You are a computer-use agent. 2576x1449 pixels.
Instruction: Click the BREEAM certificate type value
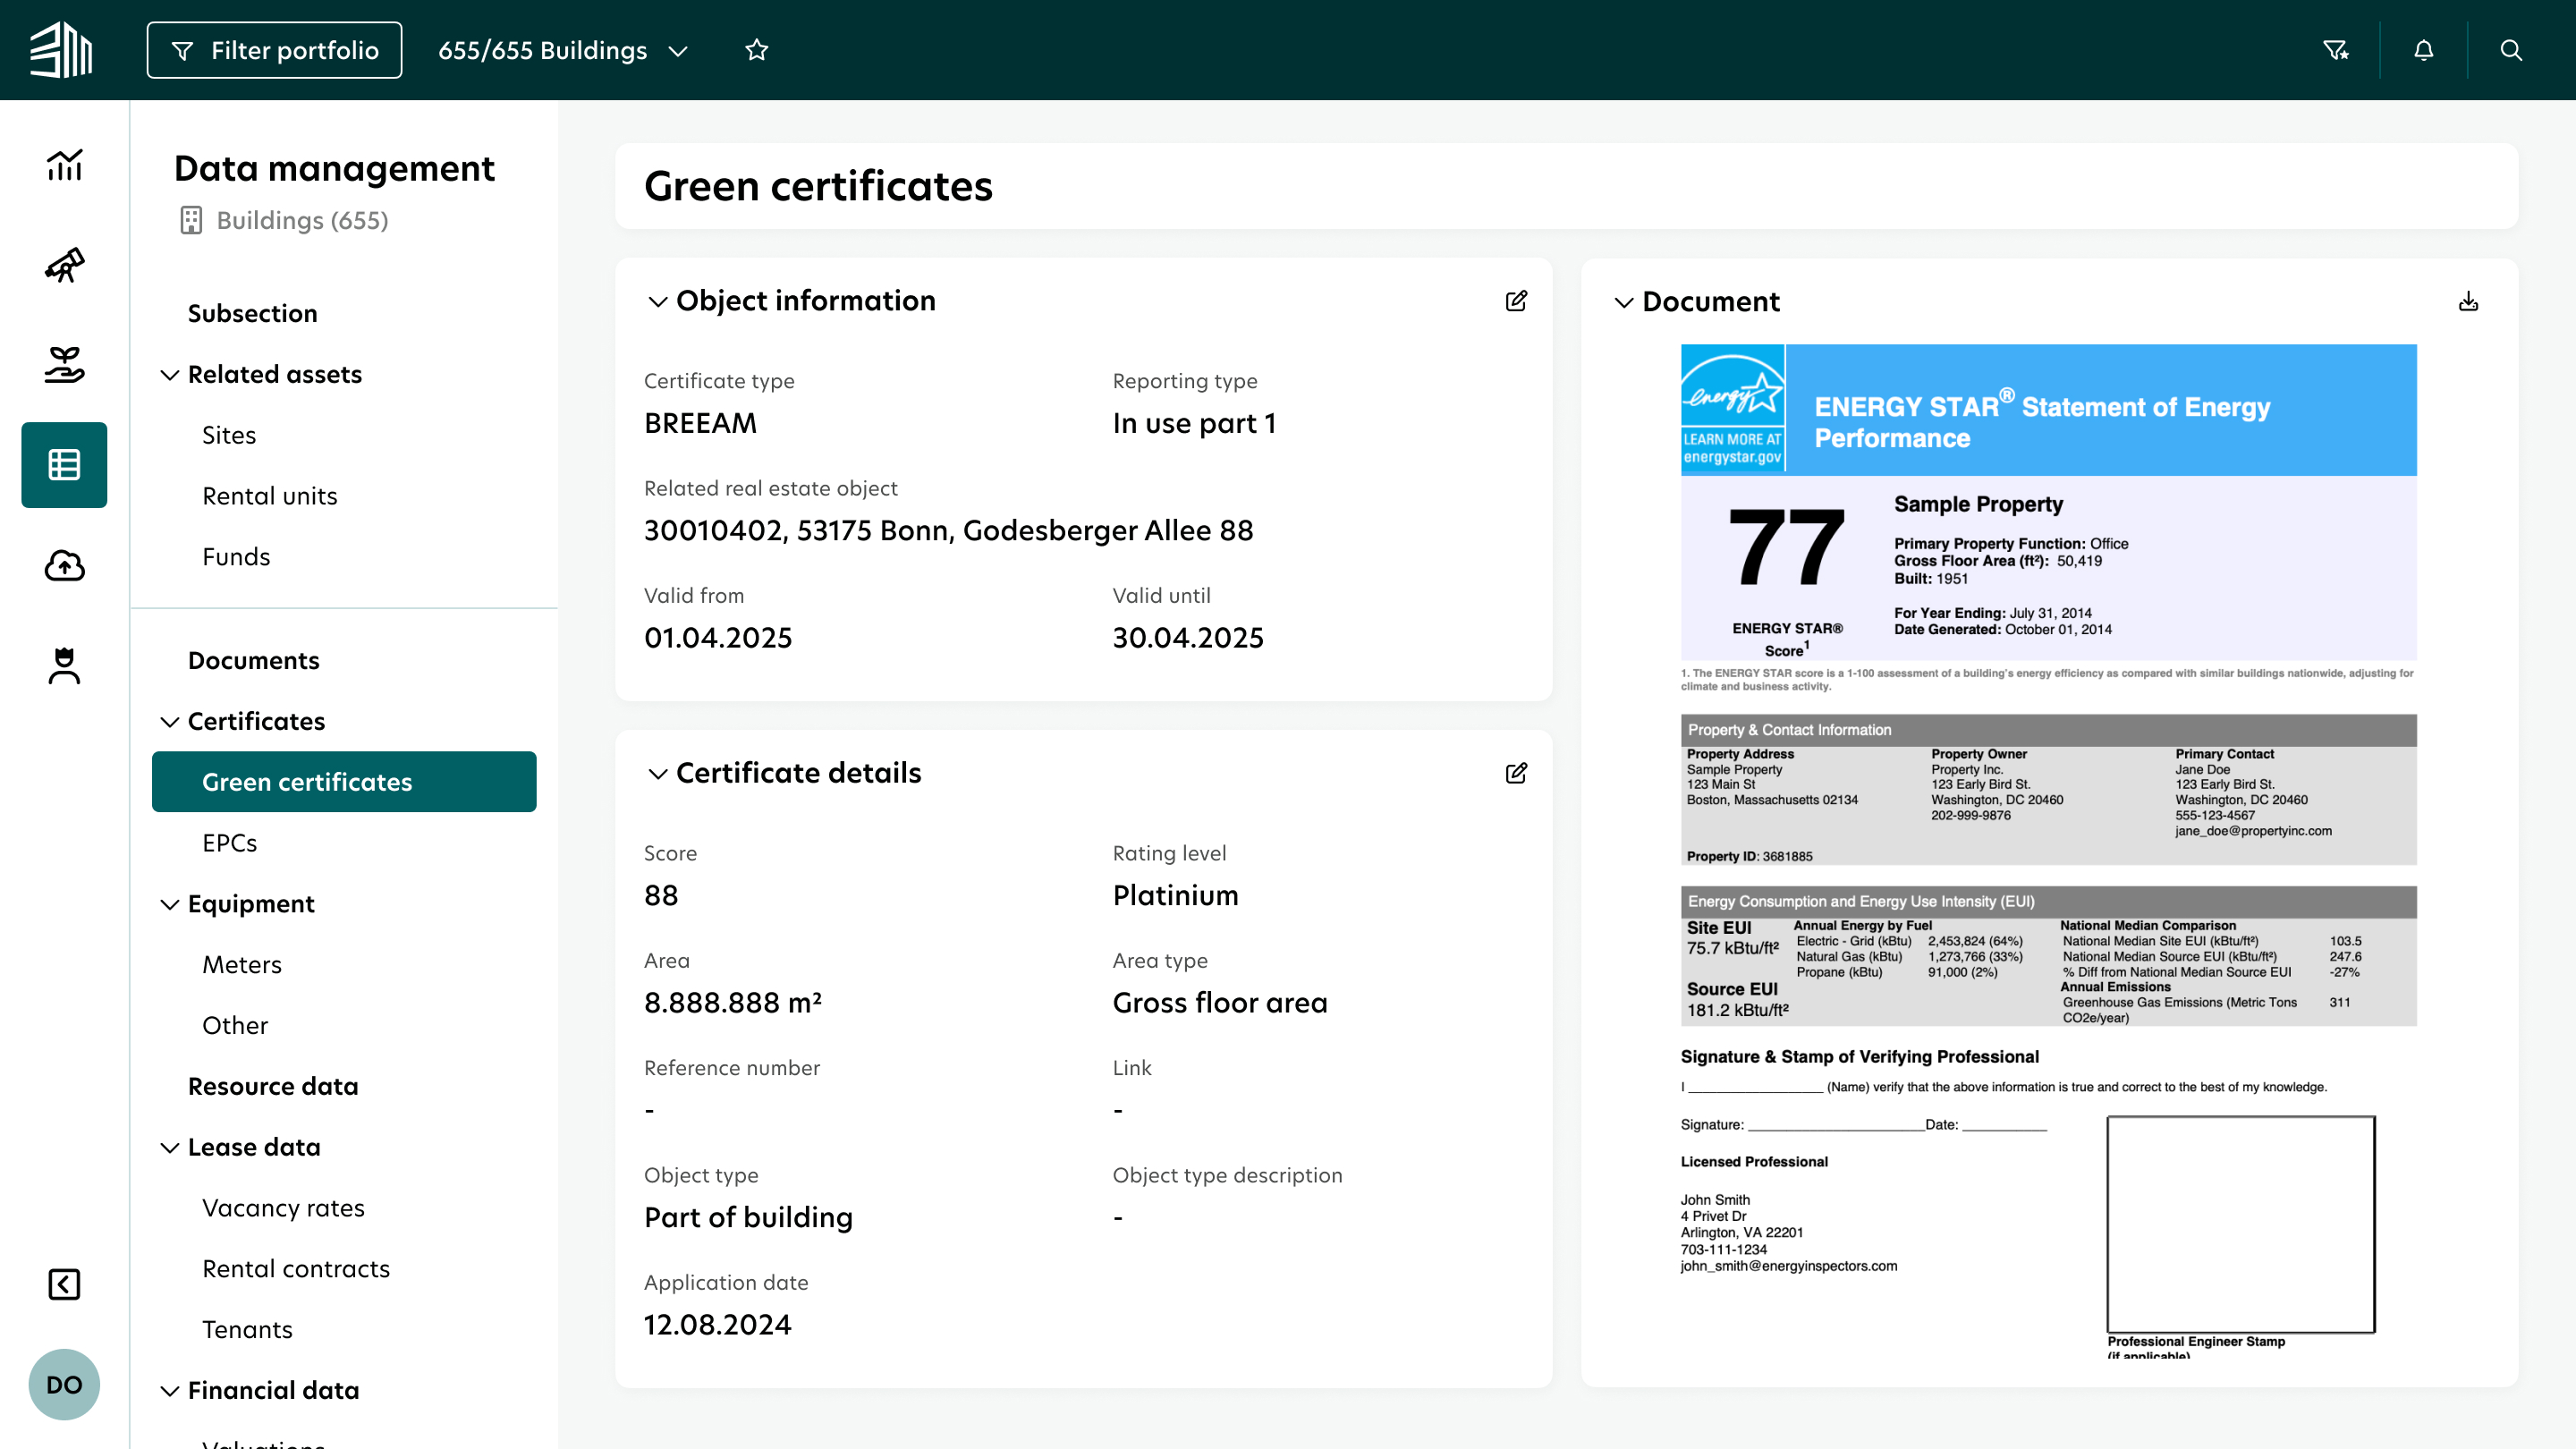click(700, 423)
